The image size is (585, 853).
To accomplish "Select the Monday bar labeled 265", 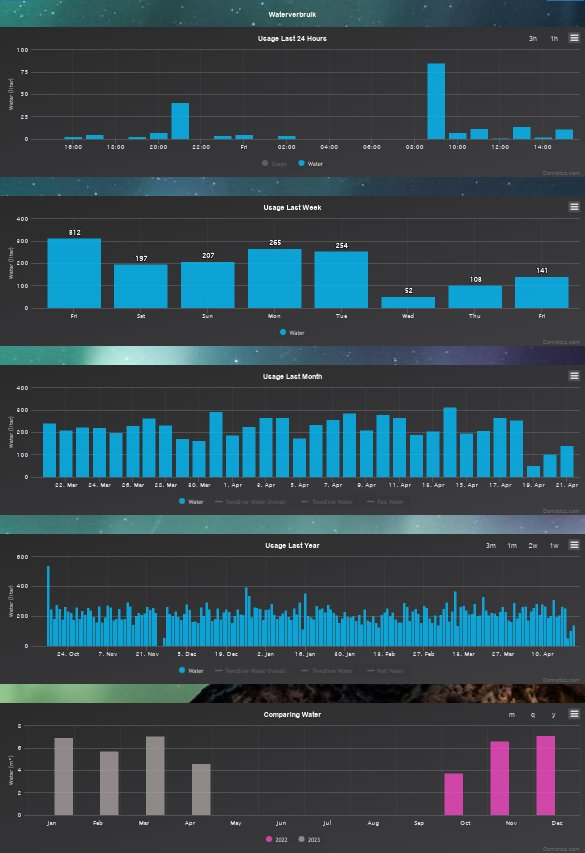I will click(275, 279).
